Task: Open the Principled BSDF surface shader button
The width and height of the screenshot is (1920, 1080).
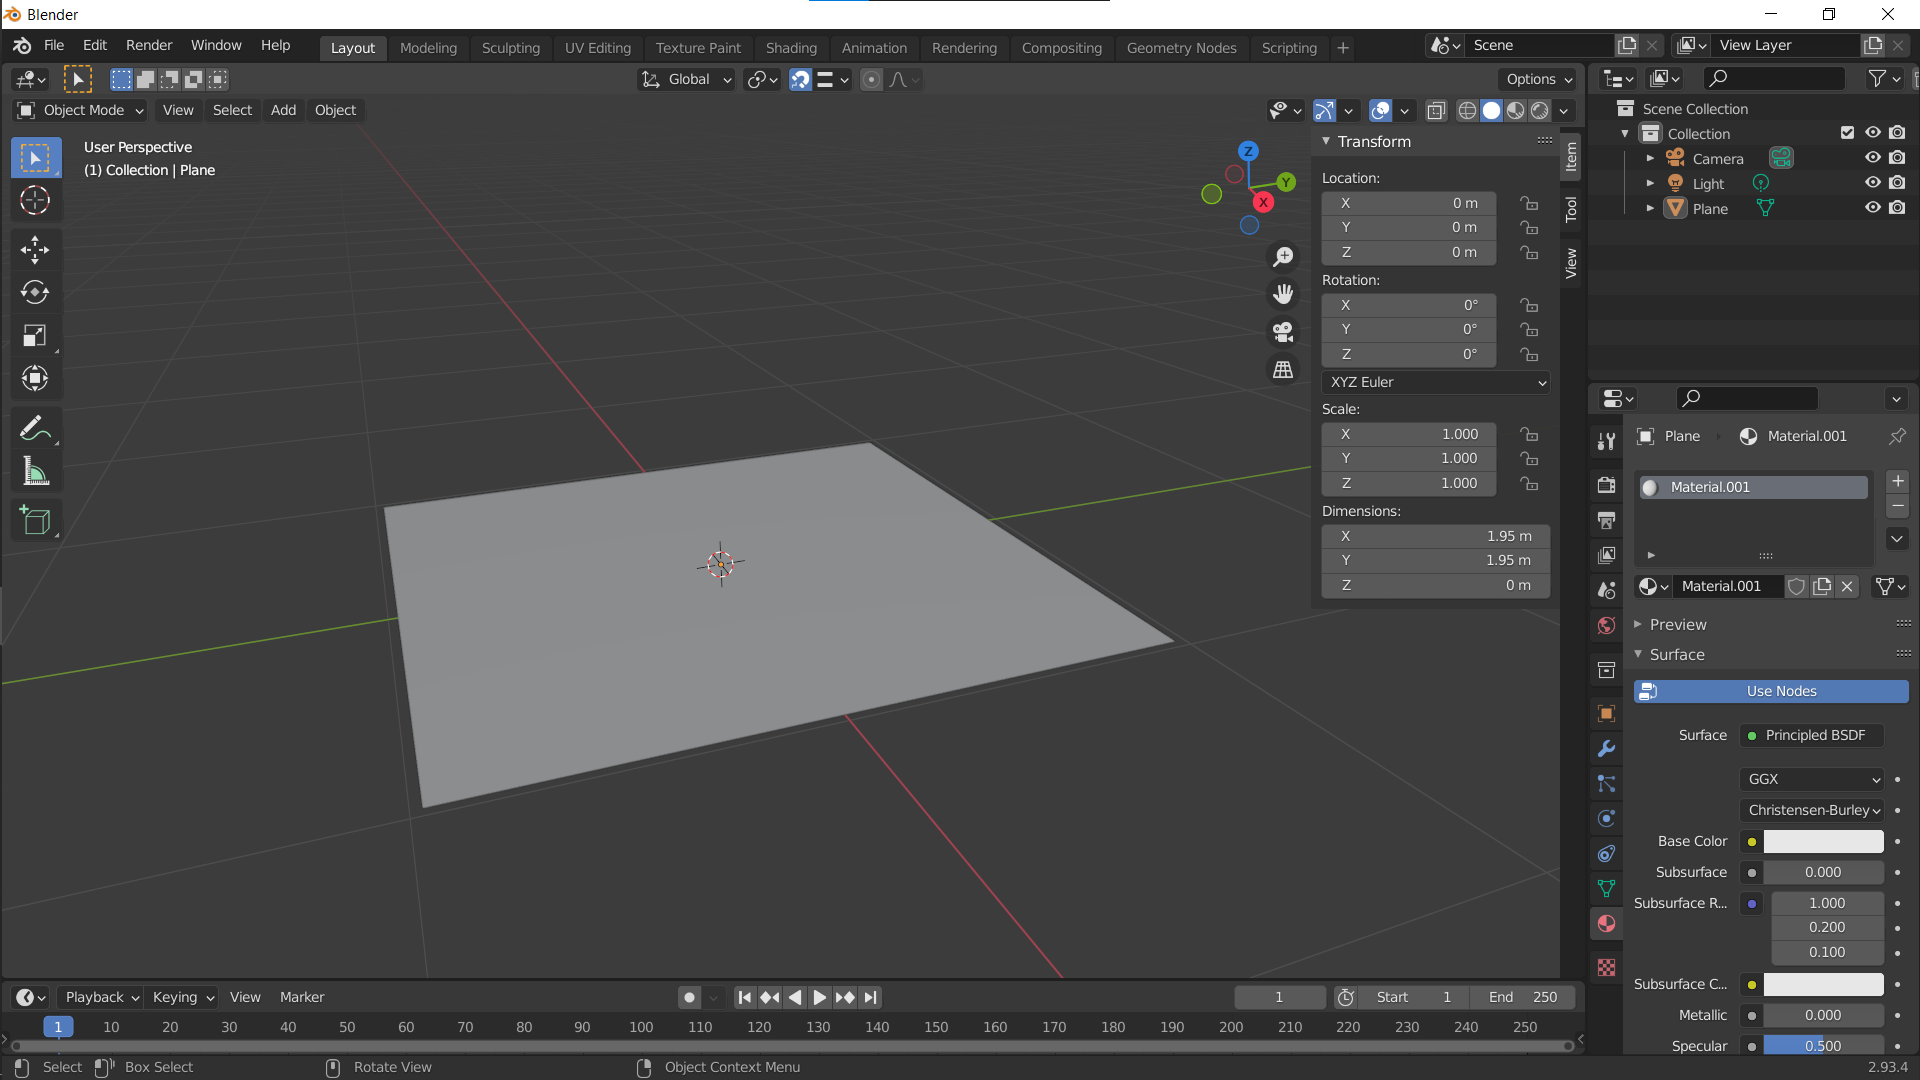Action: (1811, 735)
